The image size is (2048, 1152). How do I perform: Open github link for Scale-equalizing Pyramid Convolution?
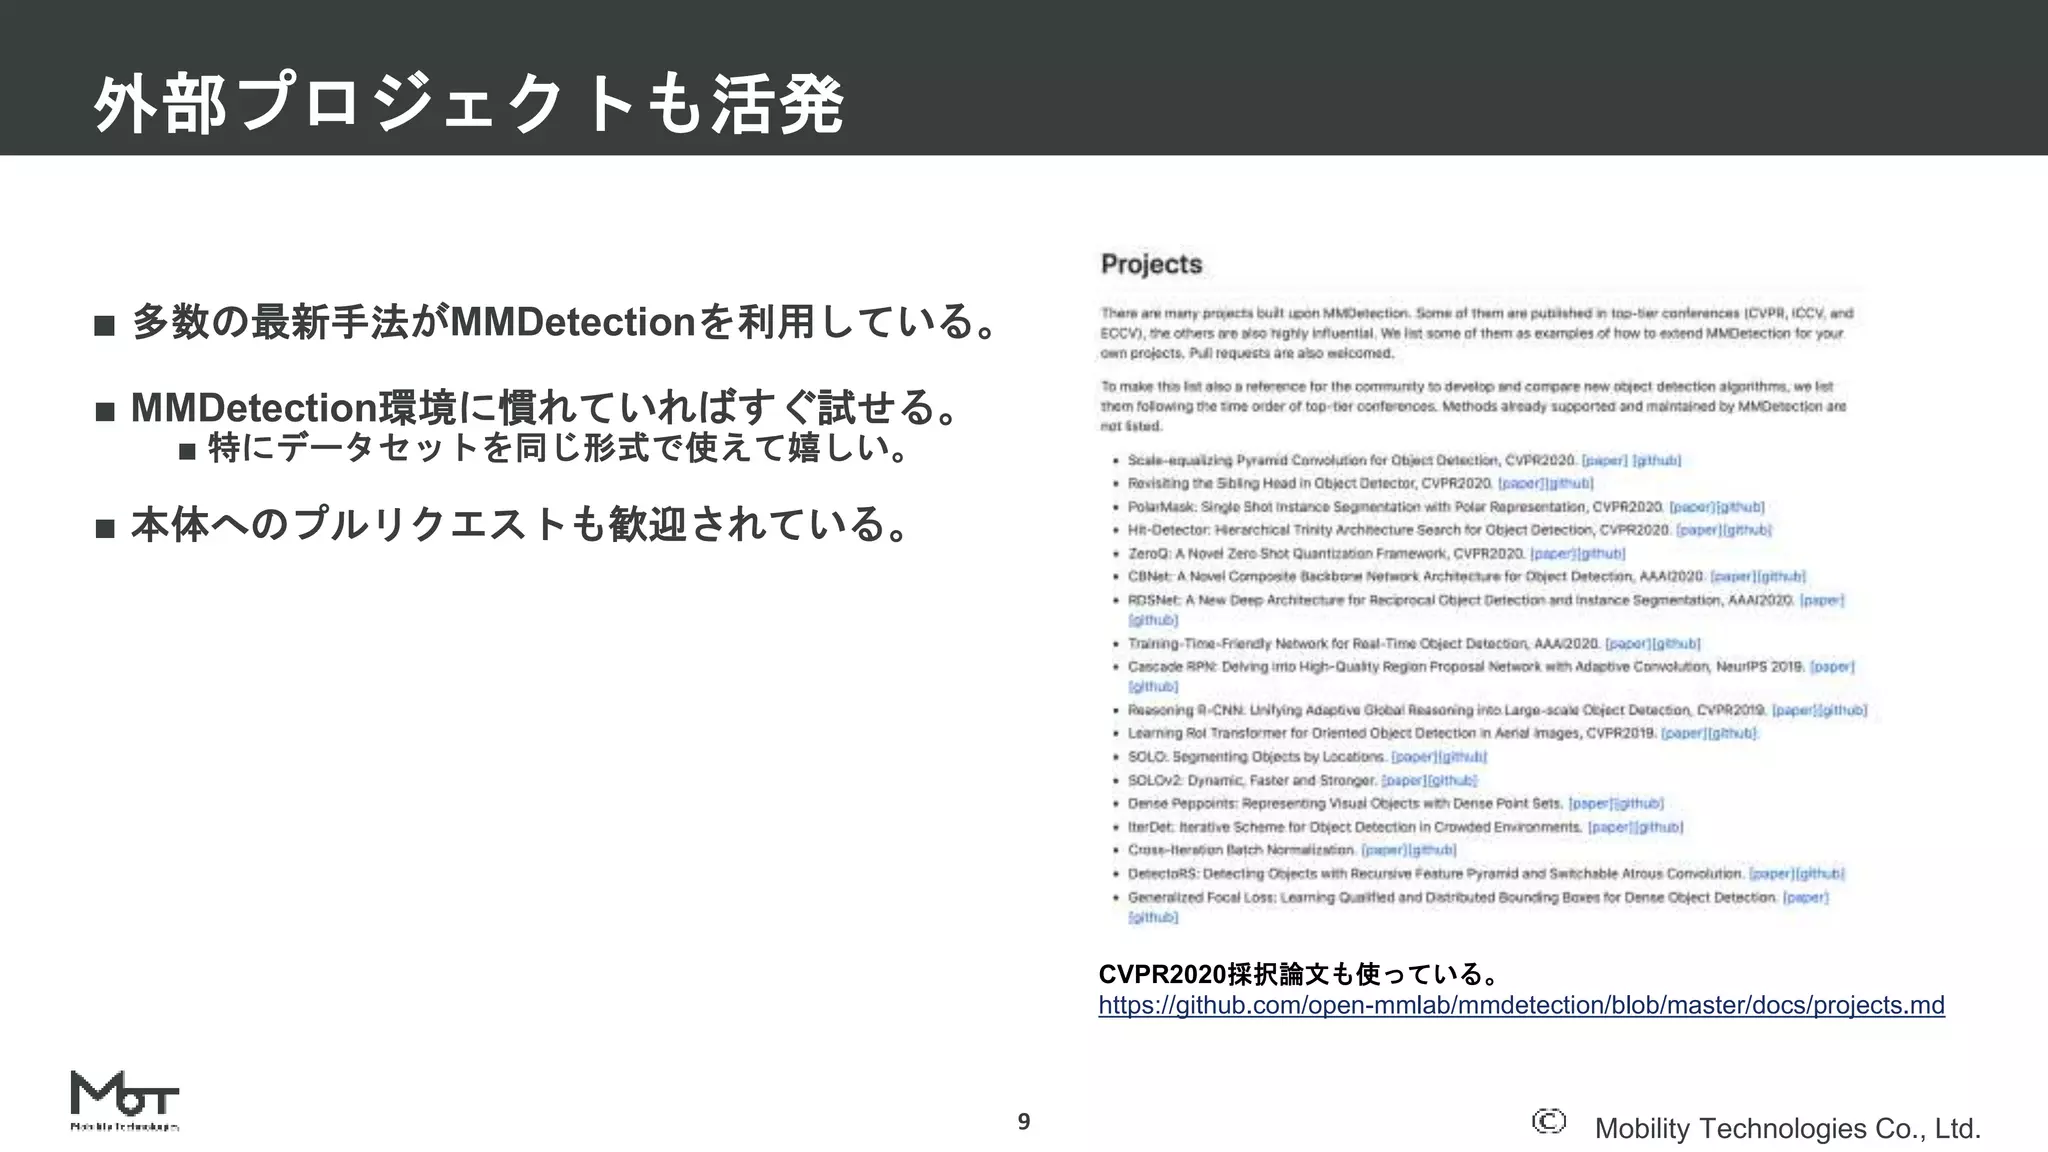[x=1657, y=461]
